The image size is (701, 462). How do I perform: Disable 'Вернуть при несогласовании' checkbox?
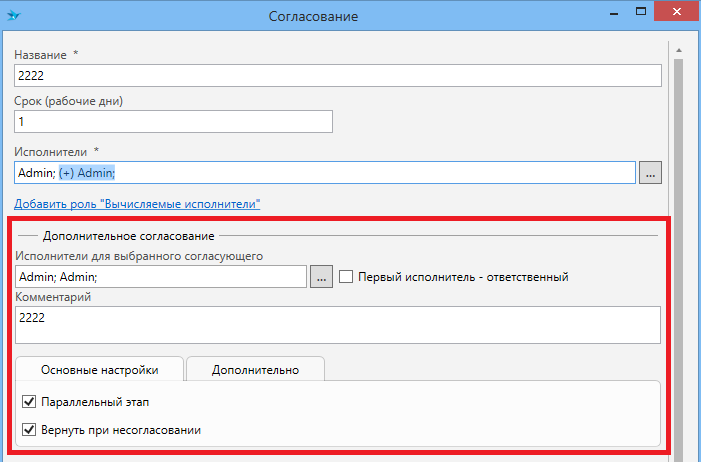(28, 430)
